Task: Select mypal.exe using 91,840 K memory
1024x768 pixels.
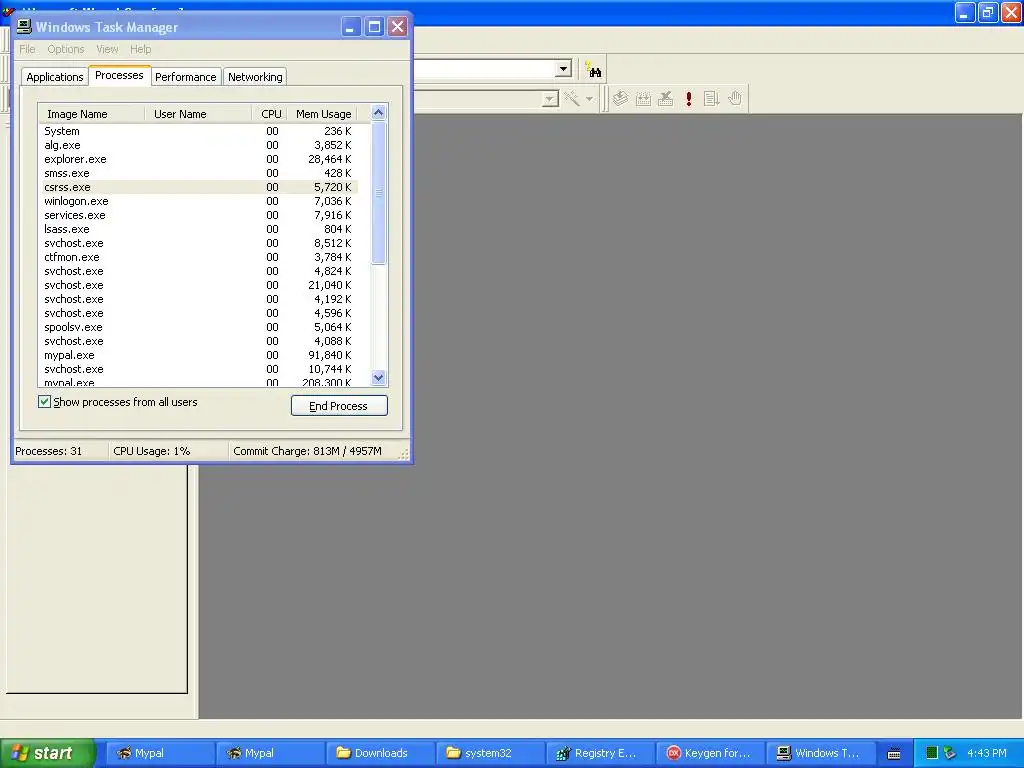Action: [x=199, y=355]
